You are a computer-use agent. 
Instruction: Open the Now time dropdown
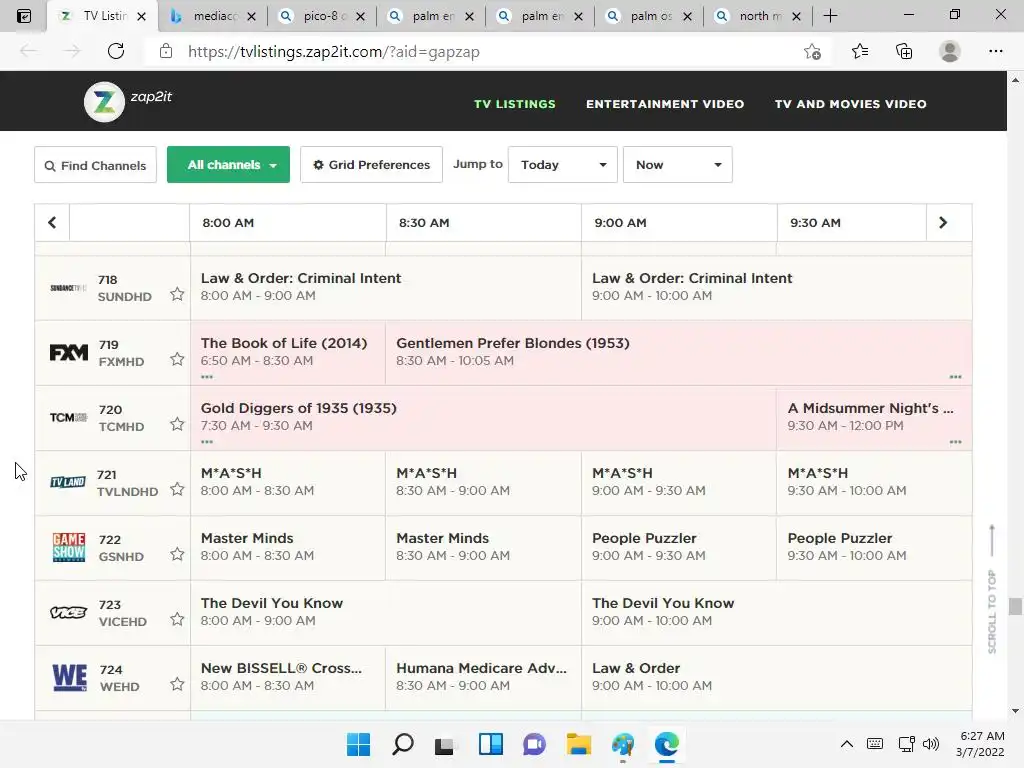pyautogui.click(x=677, y=165)
